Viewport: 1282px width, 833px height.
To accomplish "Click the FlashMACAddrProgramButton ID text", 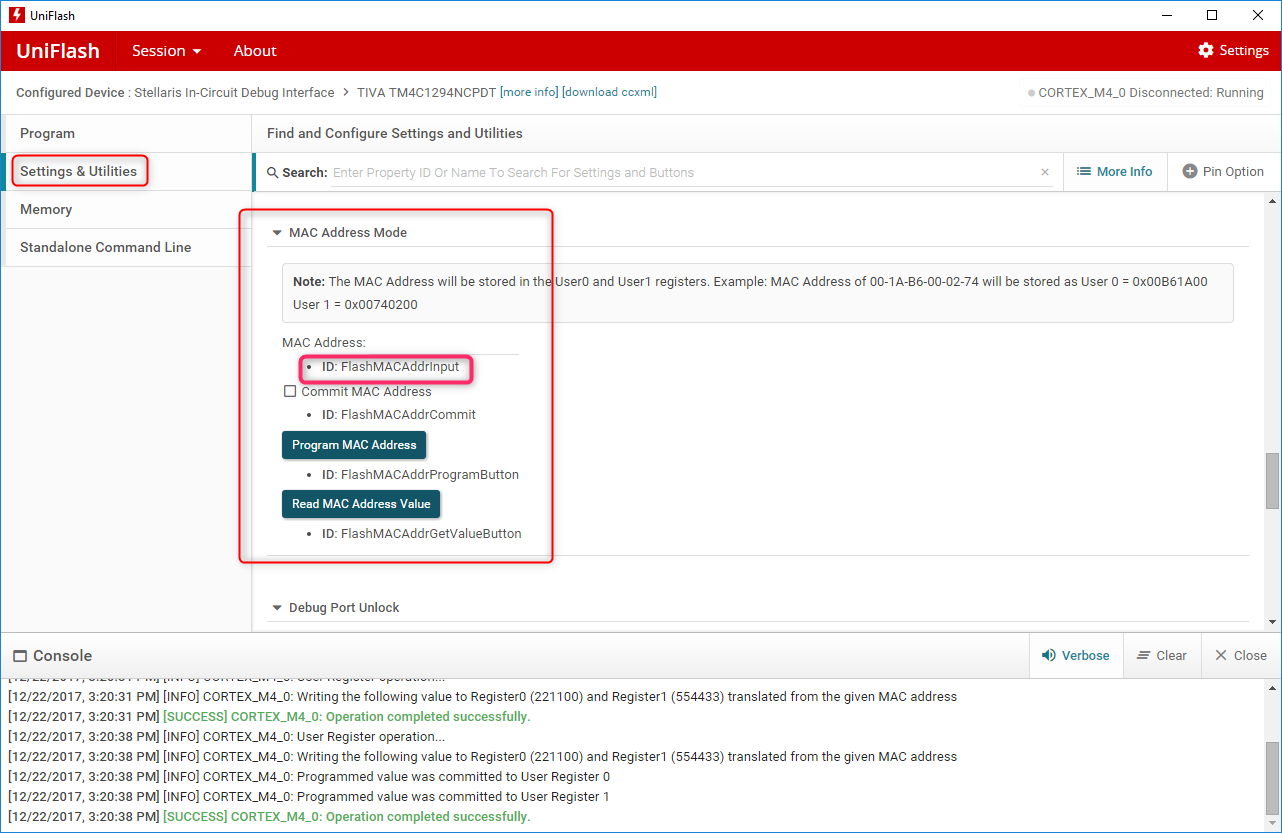I will click(x=420, y=475).
